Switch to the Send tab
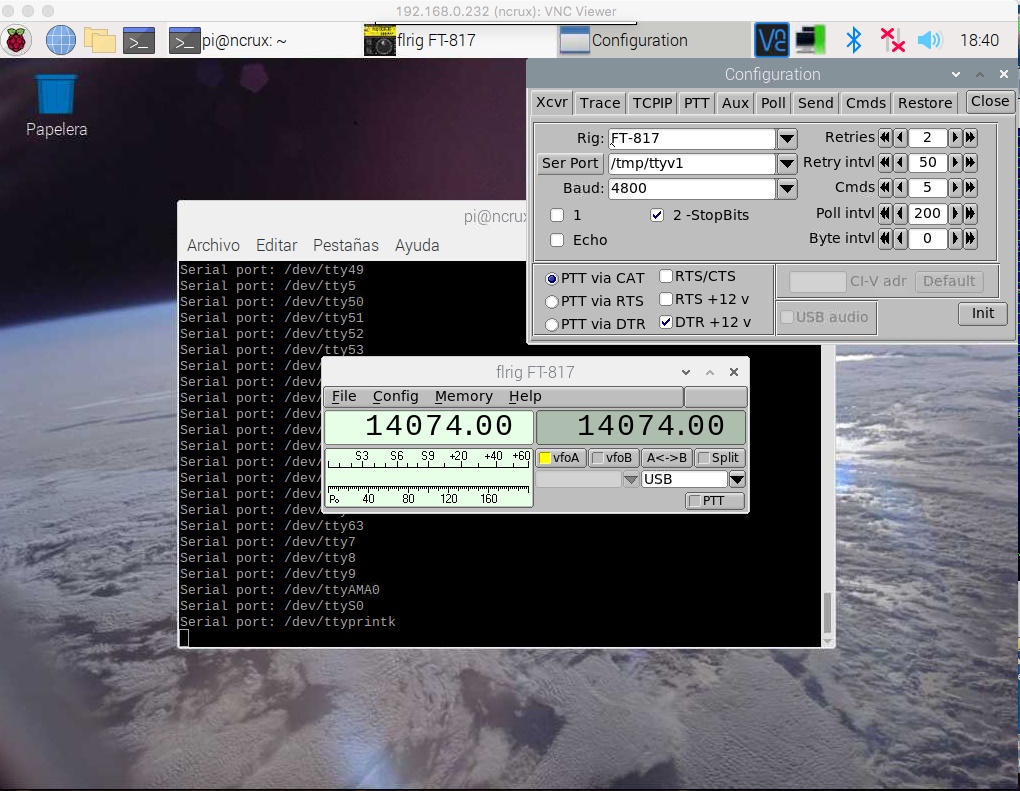The width and height of the screenshot is (1020, 791). pyautogui.click(x=816, y=103)
